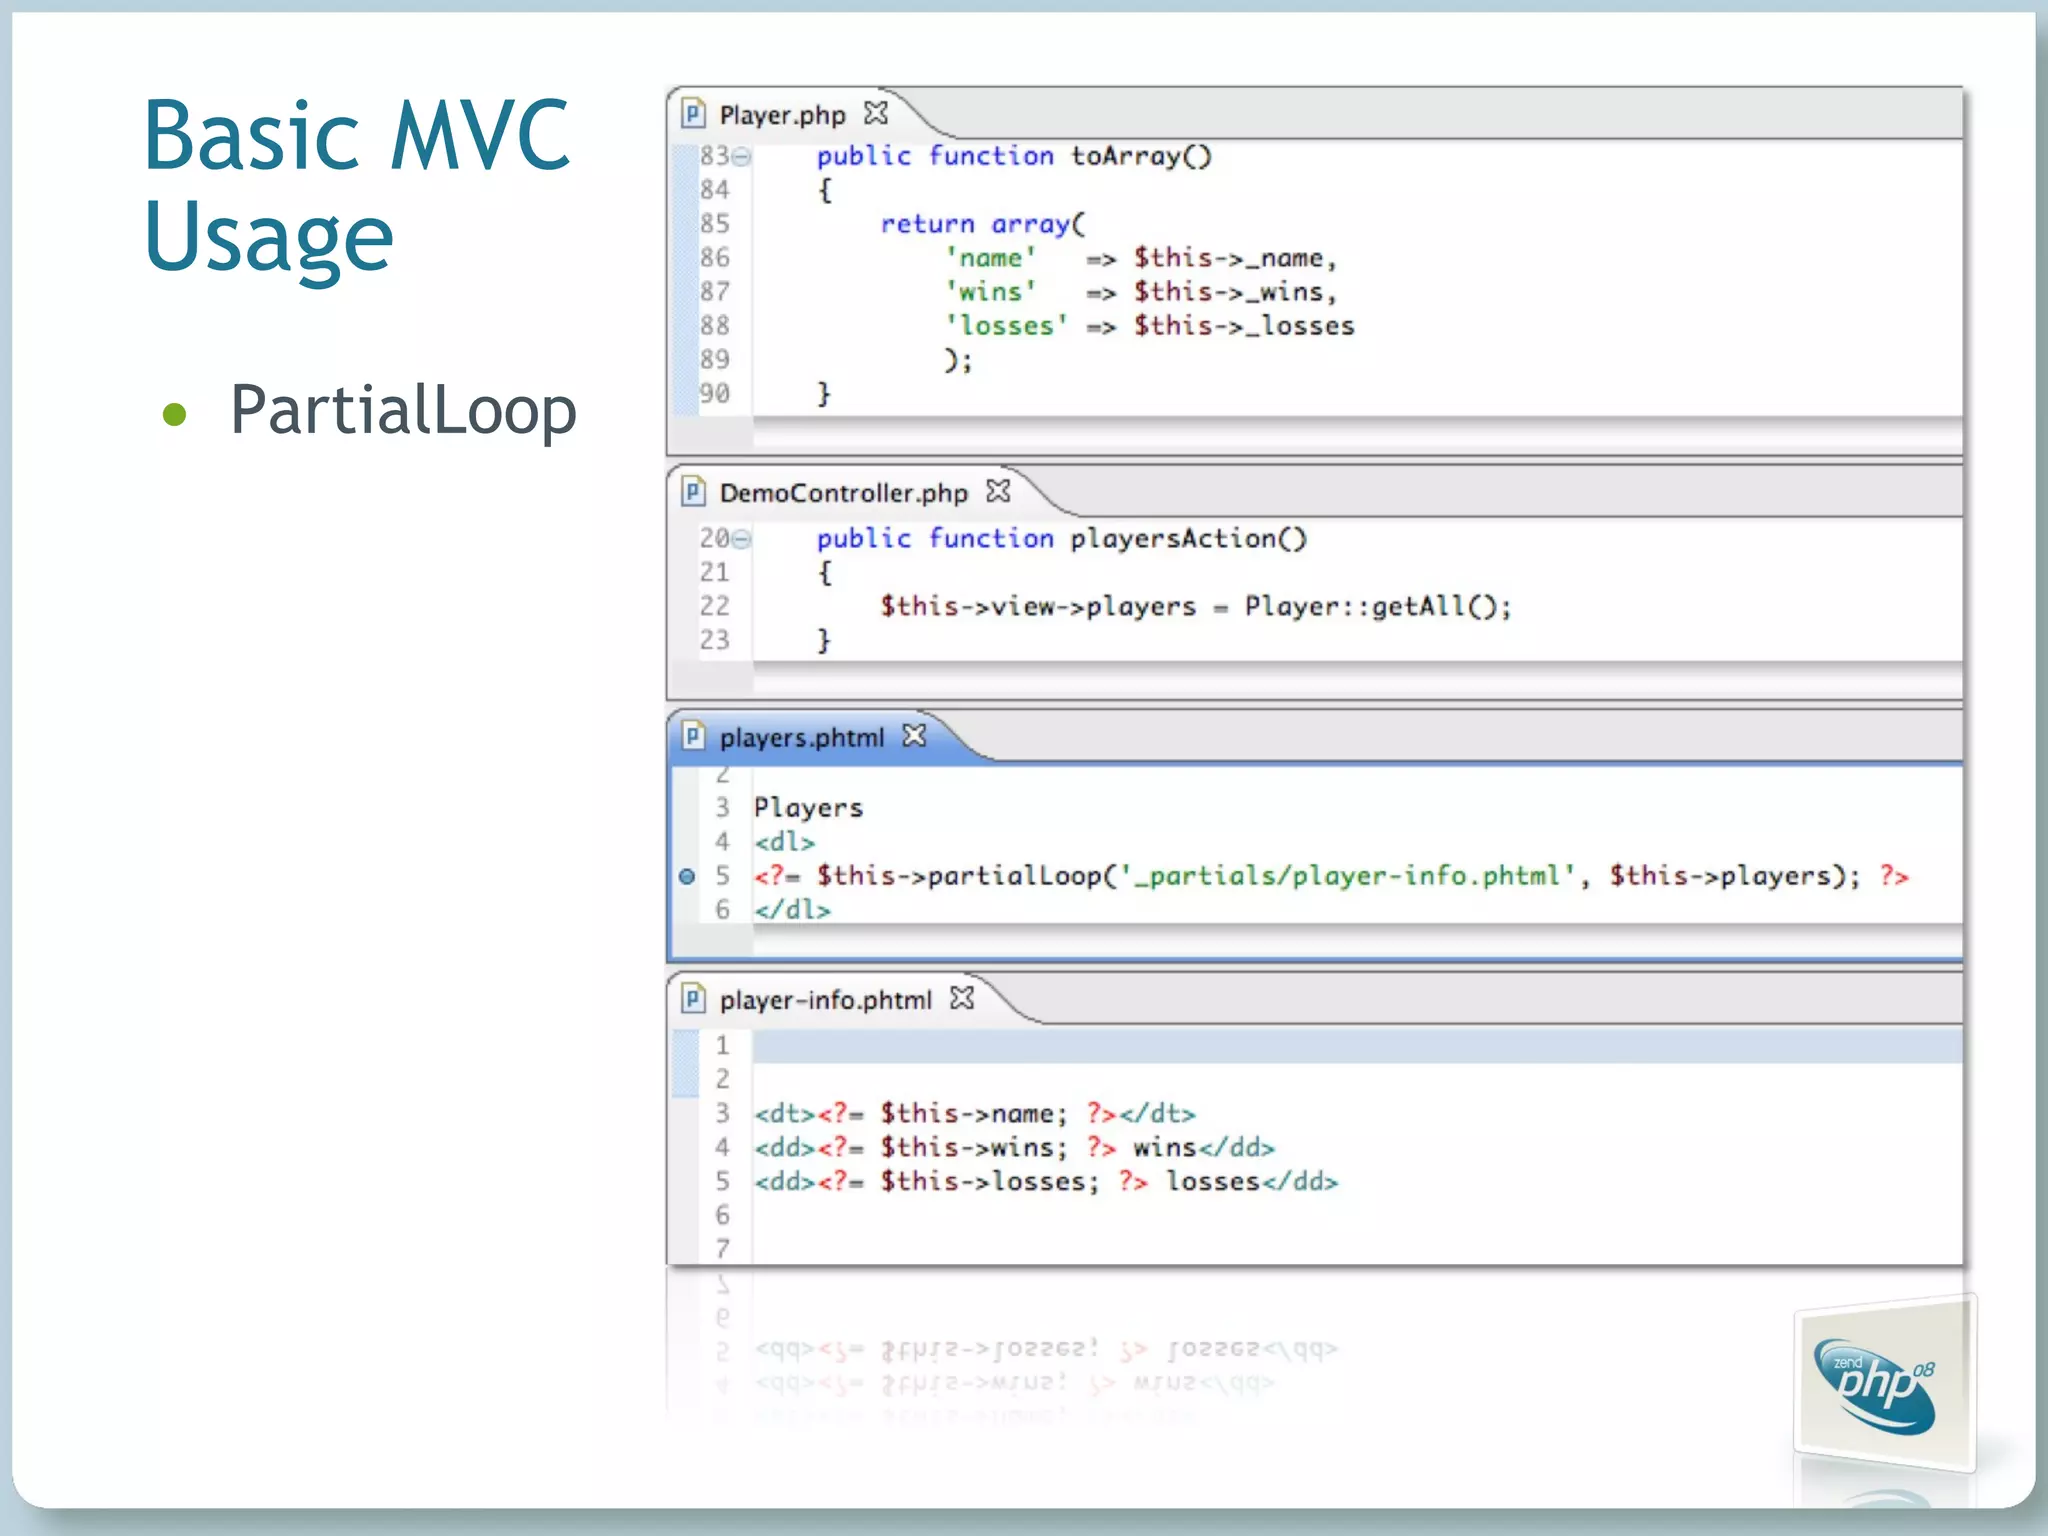
Task: Click line number 86 in Player.php
Action: pyautogui.click(x=714, y=258)
